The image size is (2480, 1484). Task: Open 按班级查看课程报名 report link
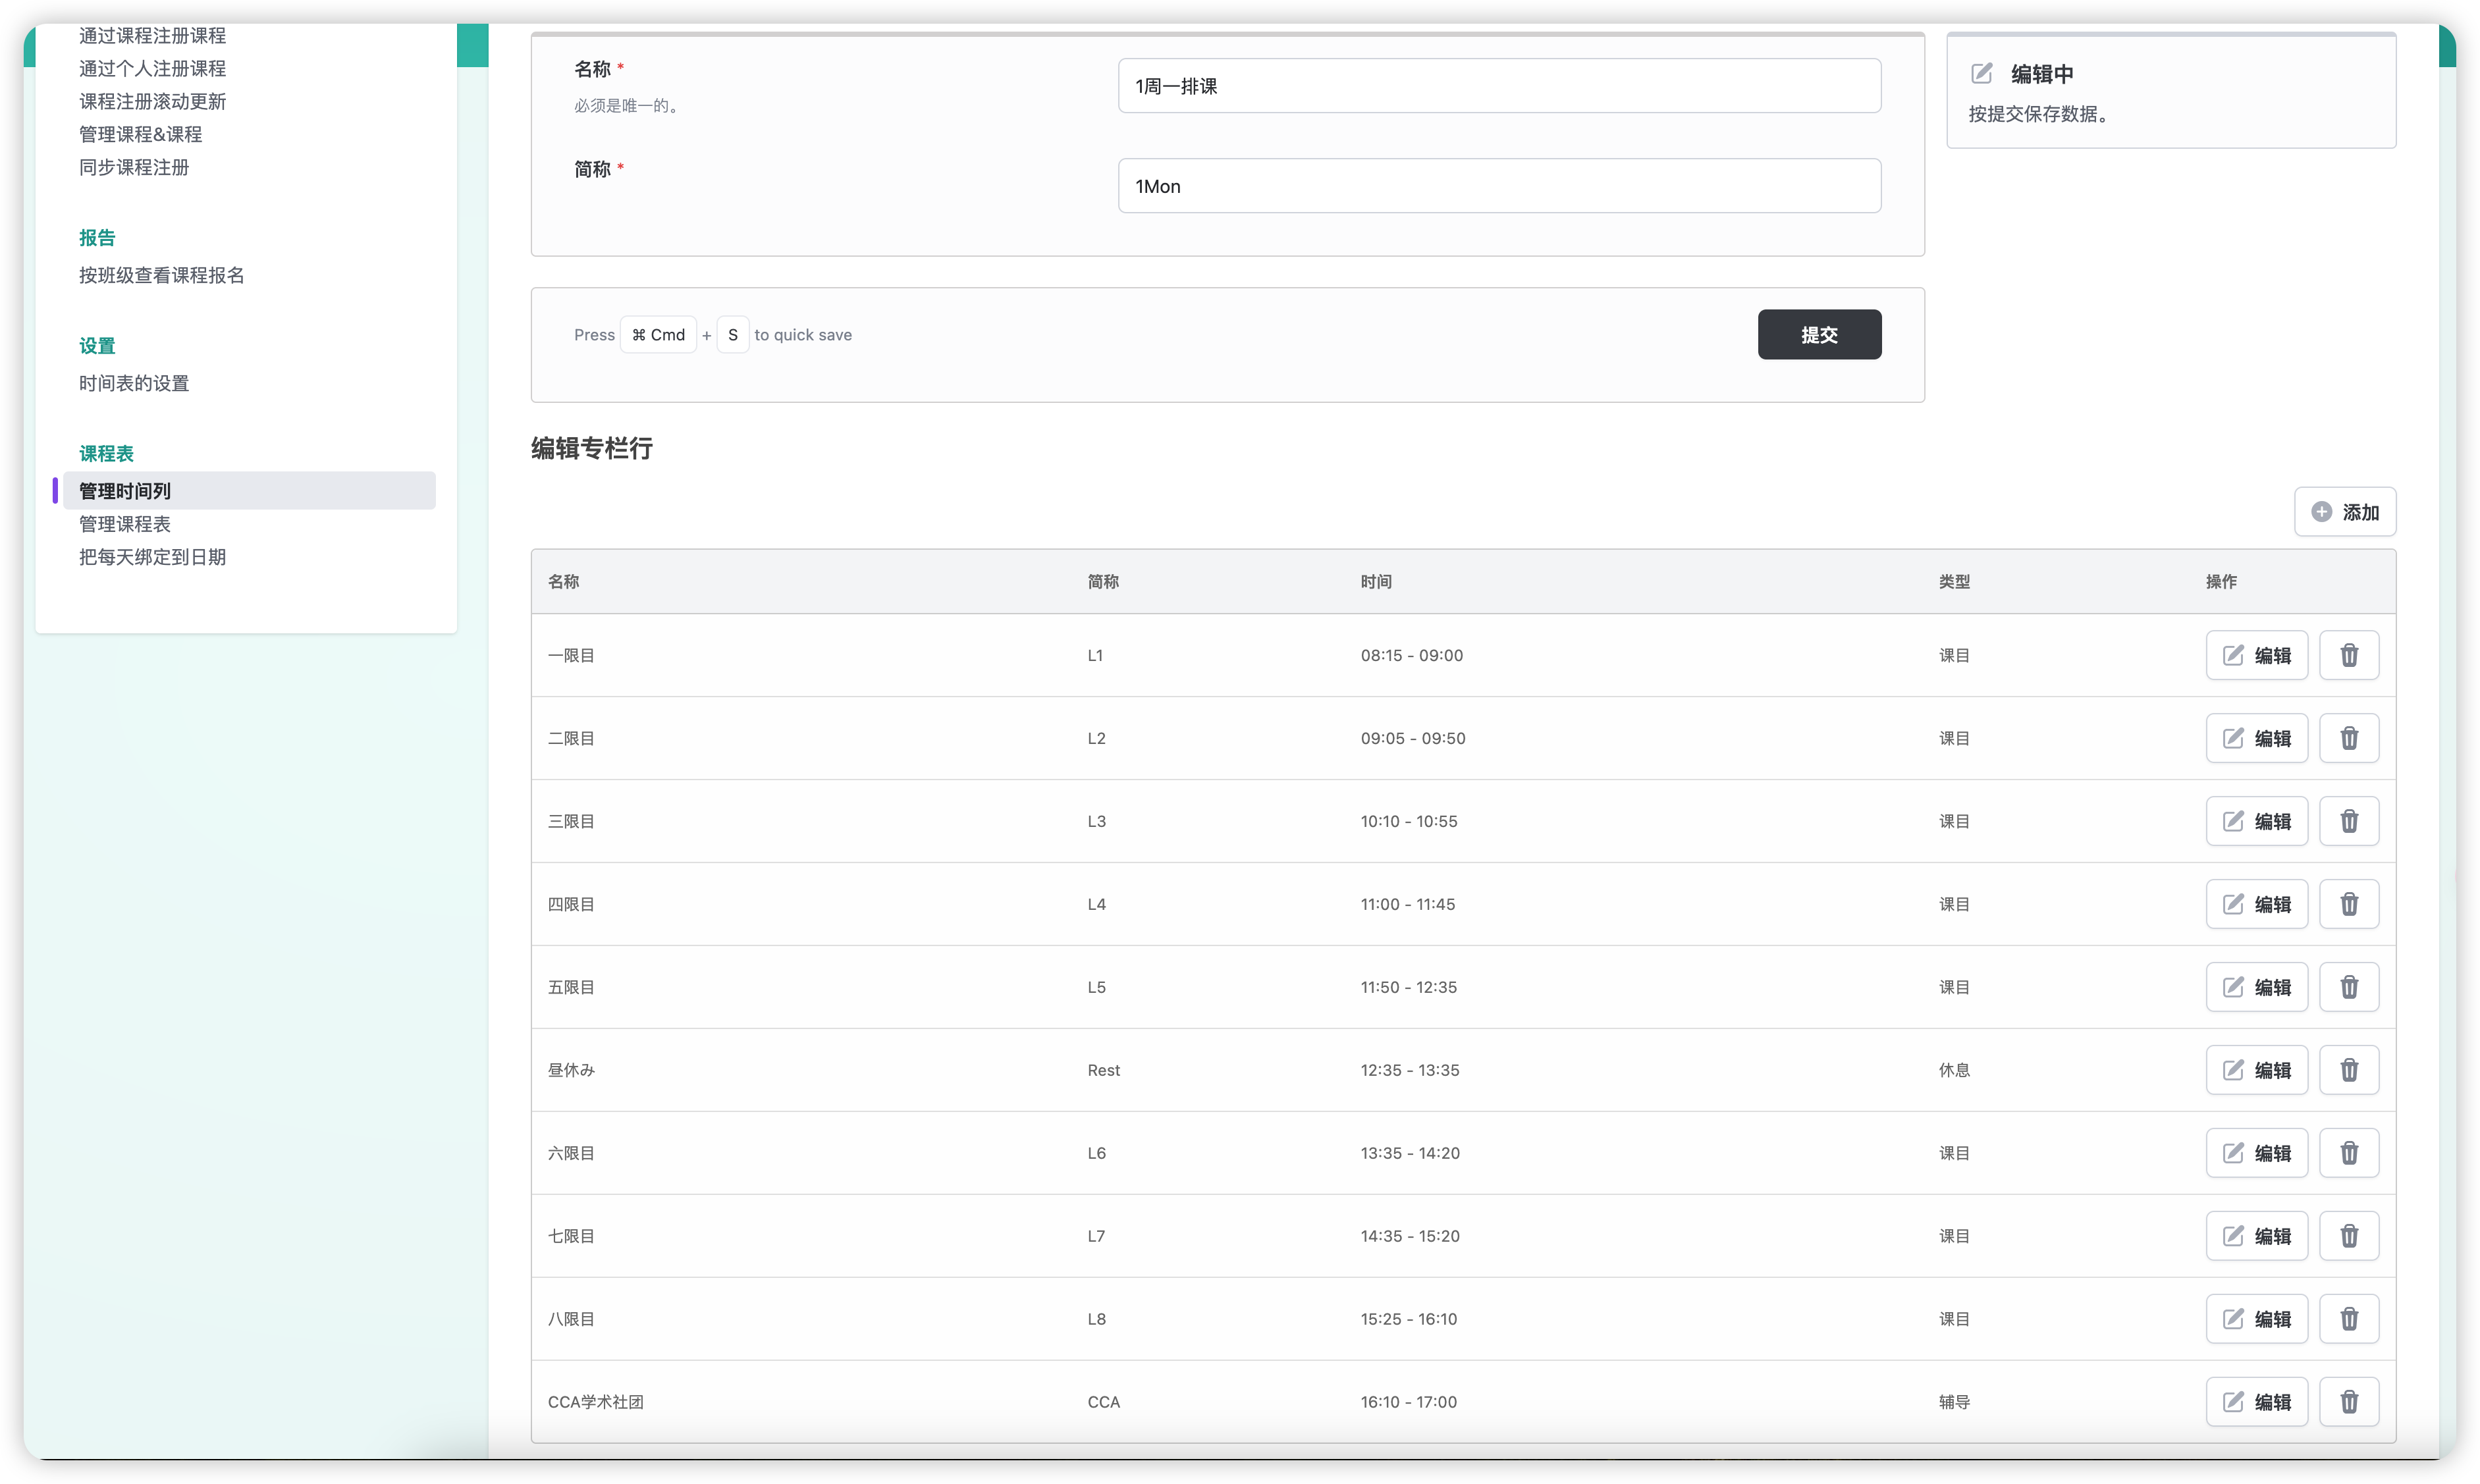coord(161,275)
